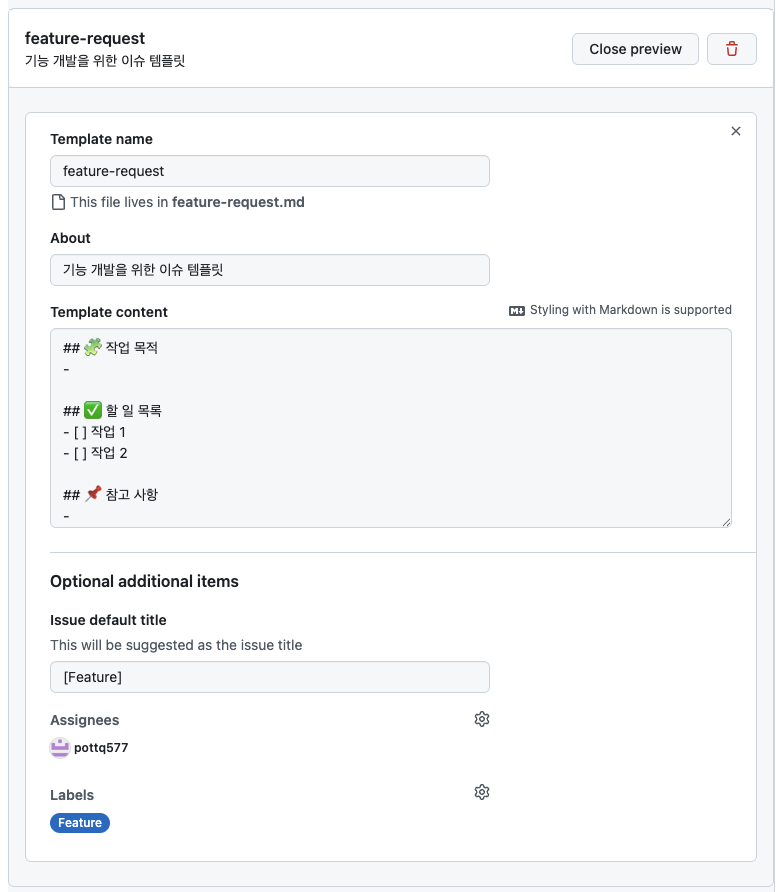The image size is (776, 892).
Task: Click the Markdown icon above template content
Action: pos(517,310)
